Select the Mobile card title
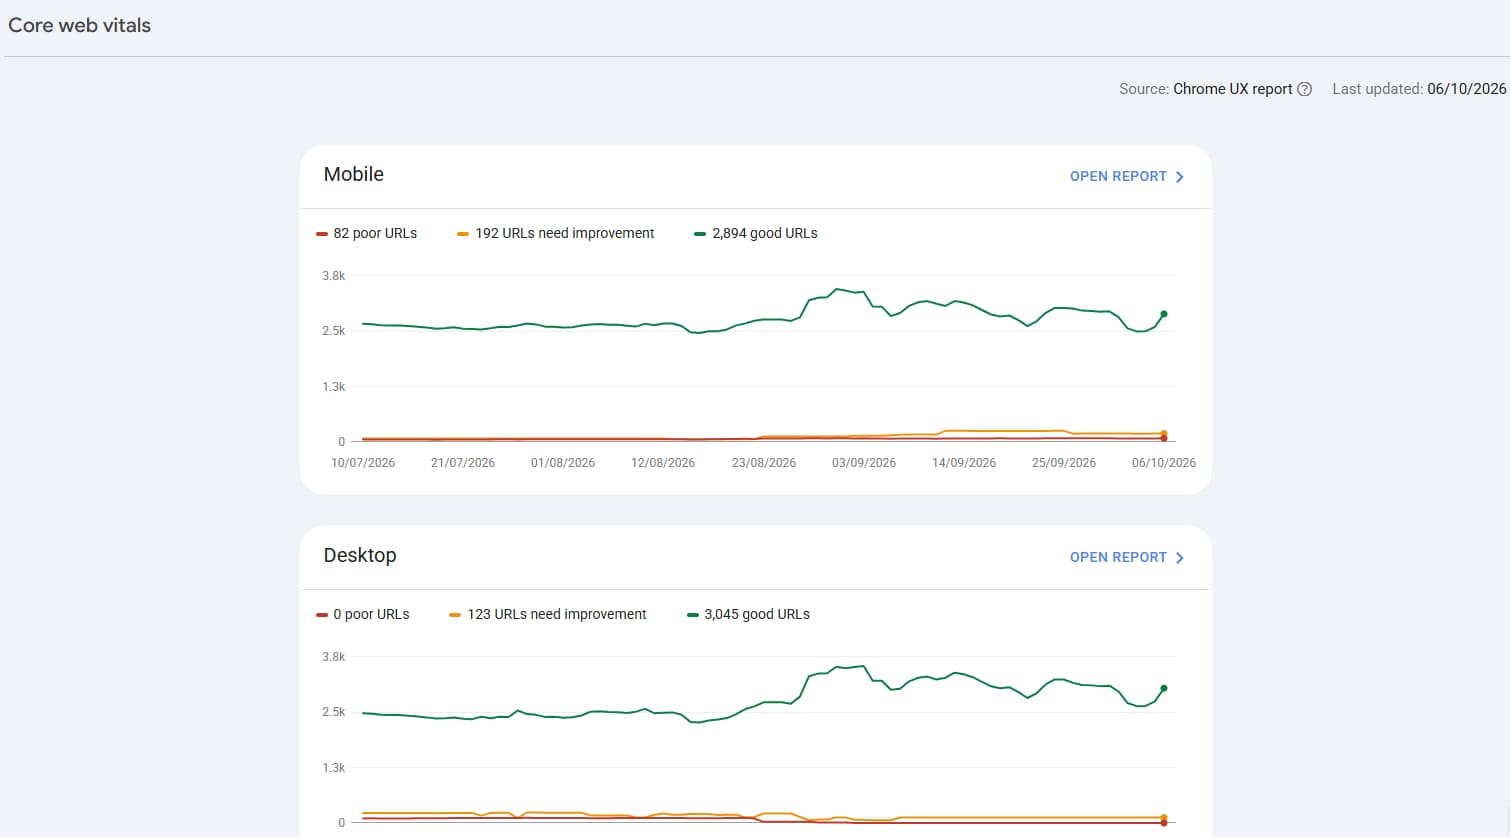The width and height of the screenshot is (1510, 837). (x=354, y=174)
